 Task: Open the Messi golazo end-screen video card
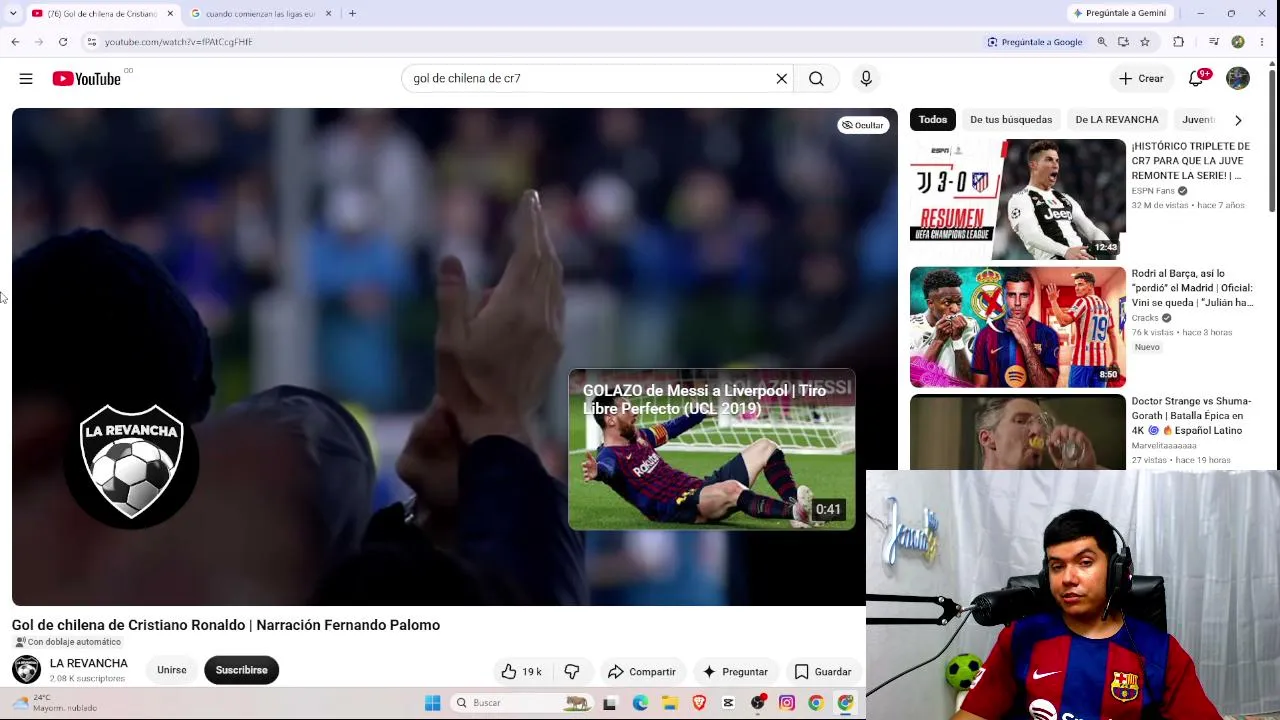pyautogui.click(x=712, y=450)
